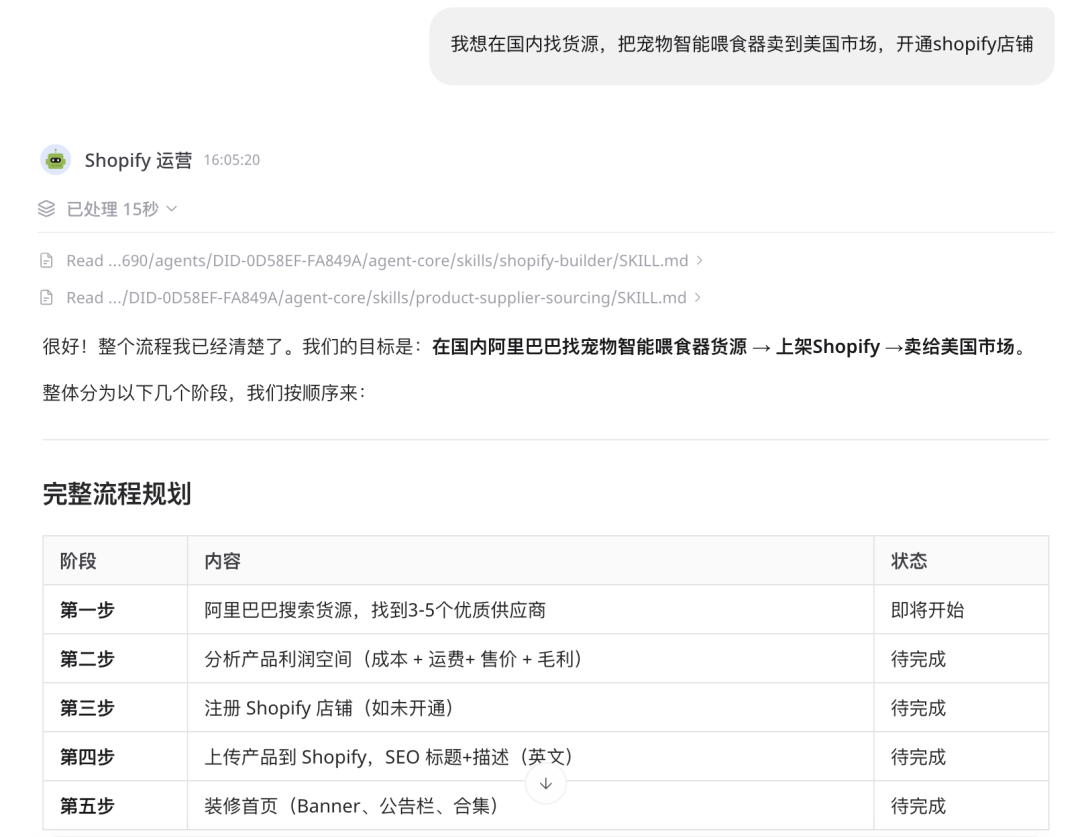Open the Read product-supplier-sourcing SKILL.md entry

[377, 298]
